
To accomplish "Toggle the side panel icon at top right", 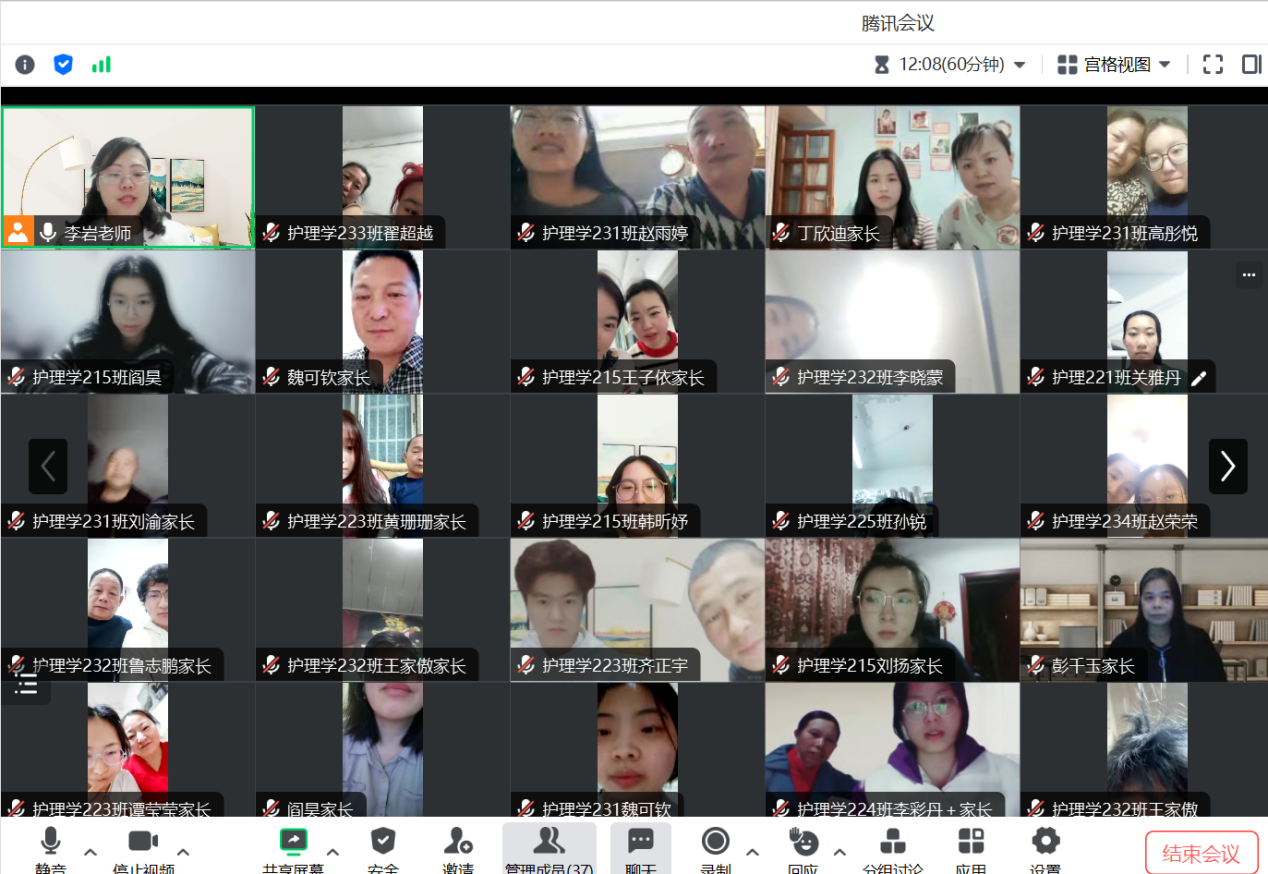I will click(1251, 65).
